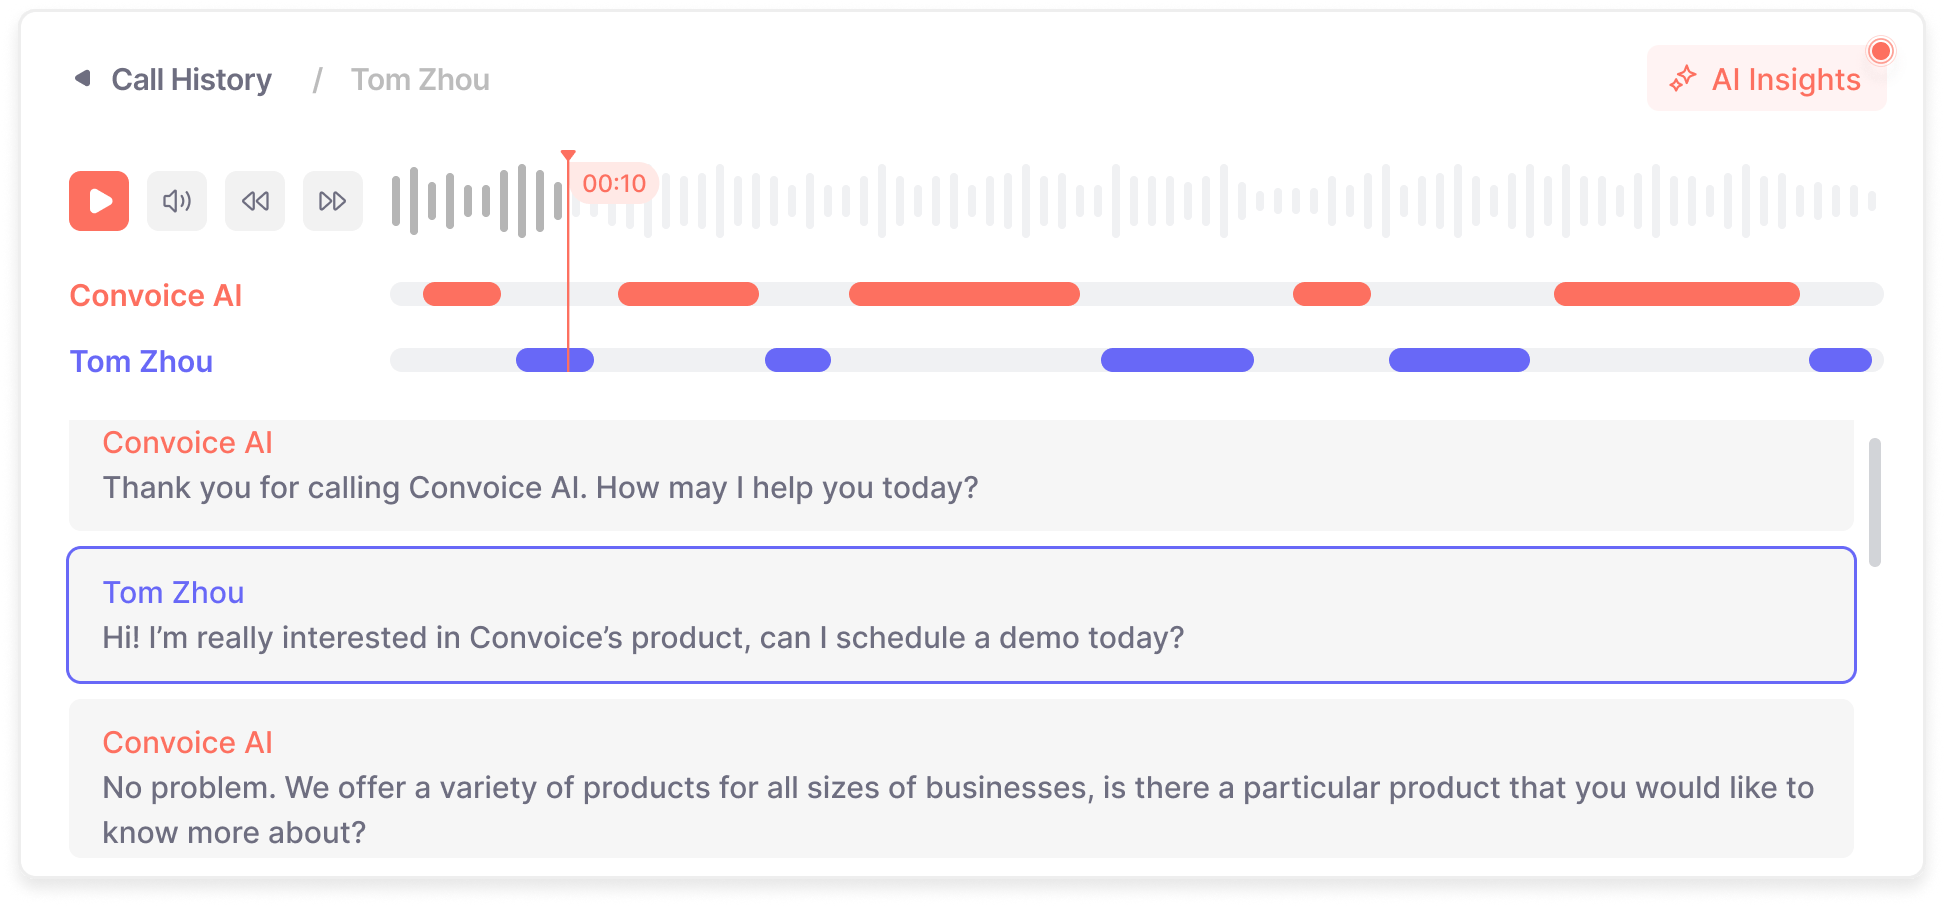Click the last Tom Zhou speech segment
The image size is (1944, 906).
(x=1840, y=360)
